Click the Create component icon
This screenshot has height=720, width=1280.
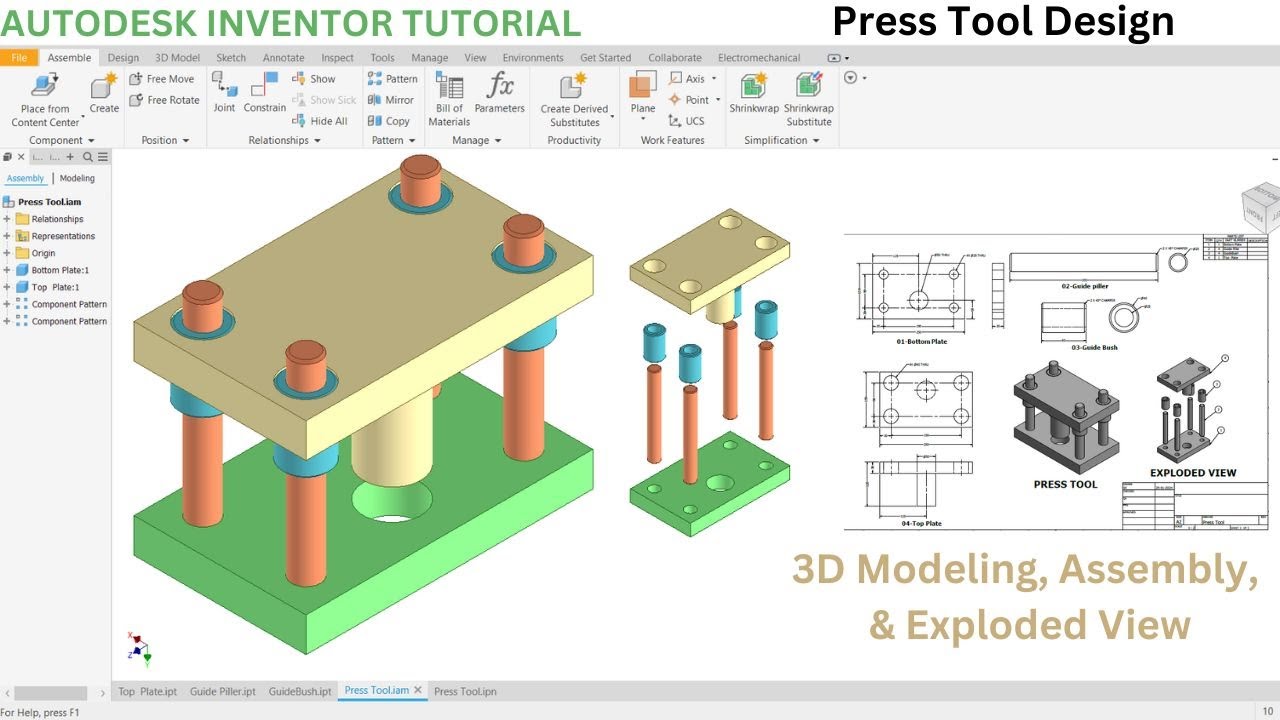(x=104, y=86)
